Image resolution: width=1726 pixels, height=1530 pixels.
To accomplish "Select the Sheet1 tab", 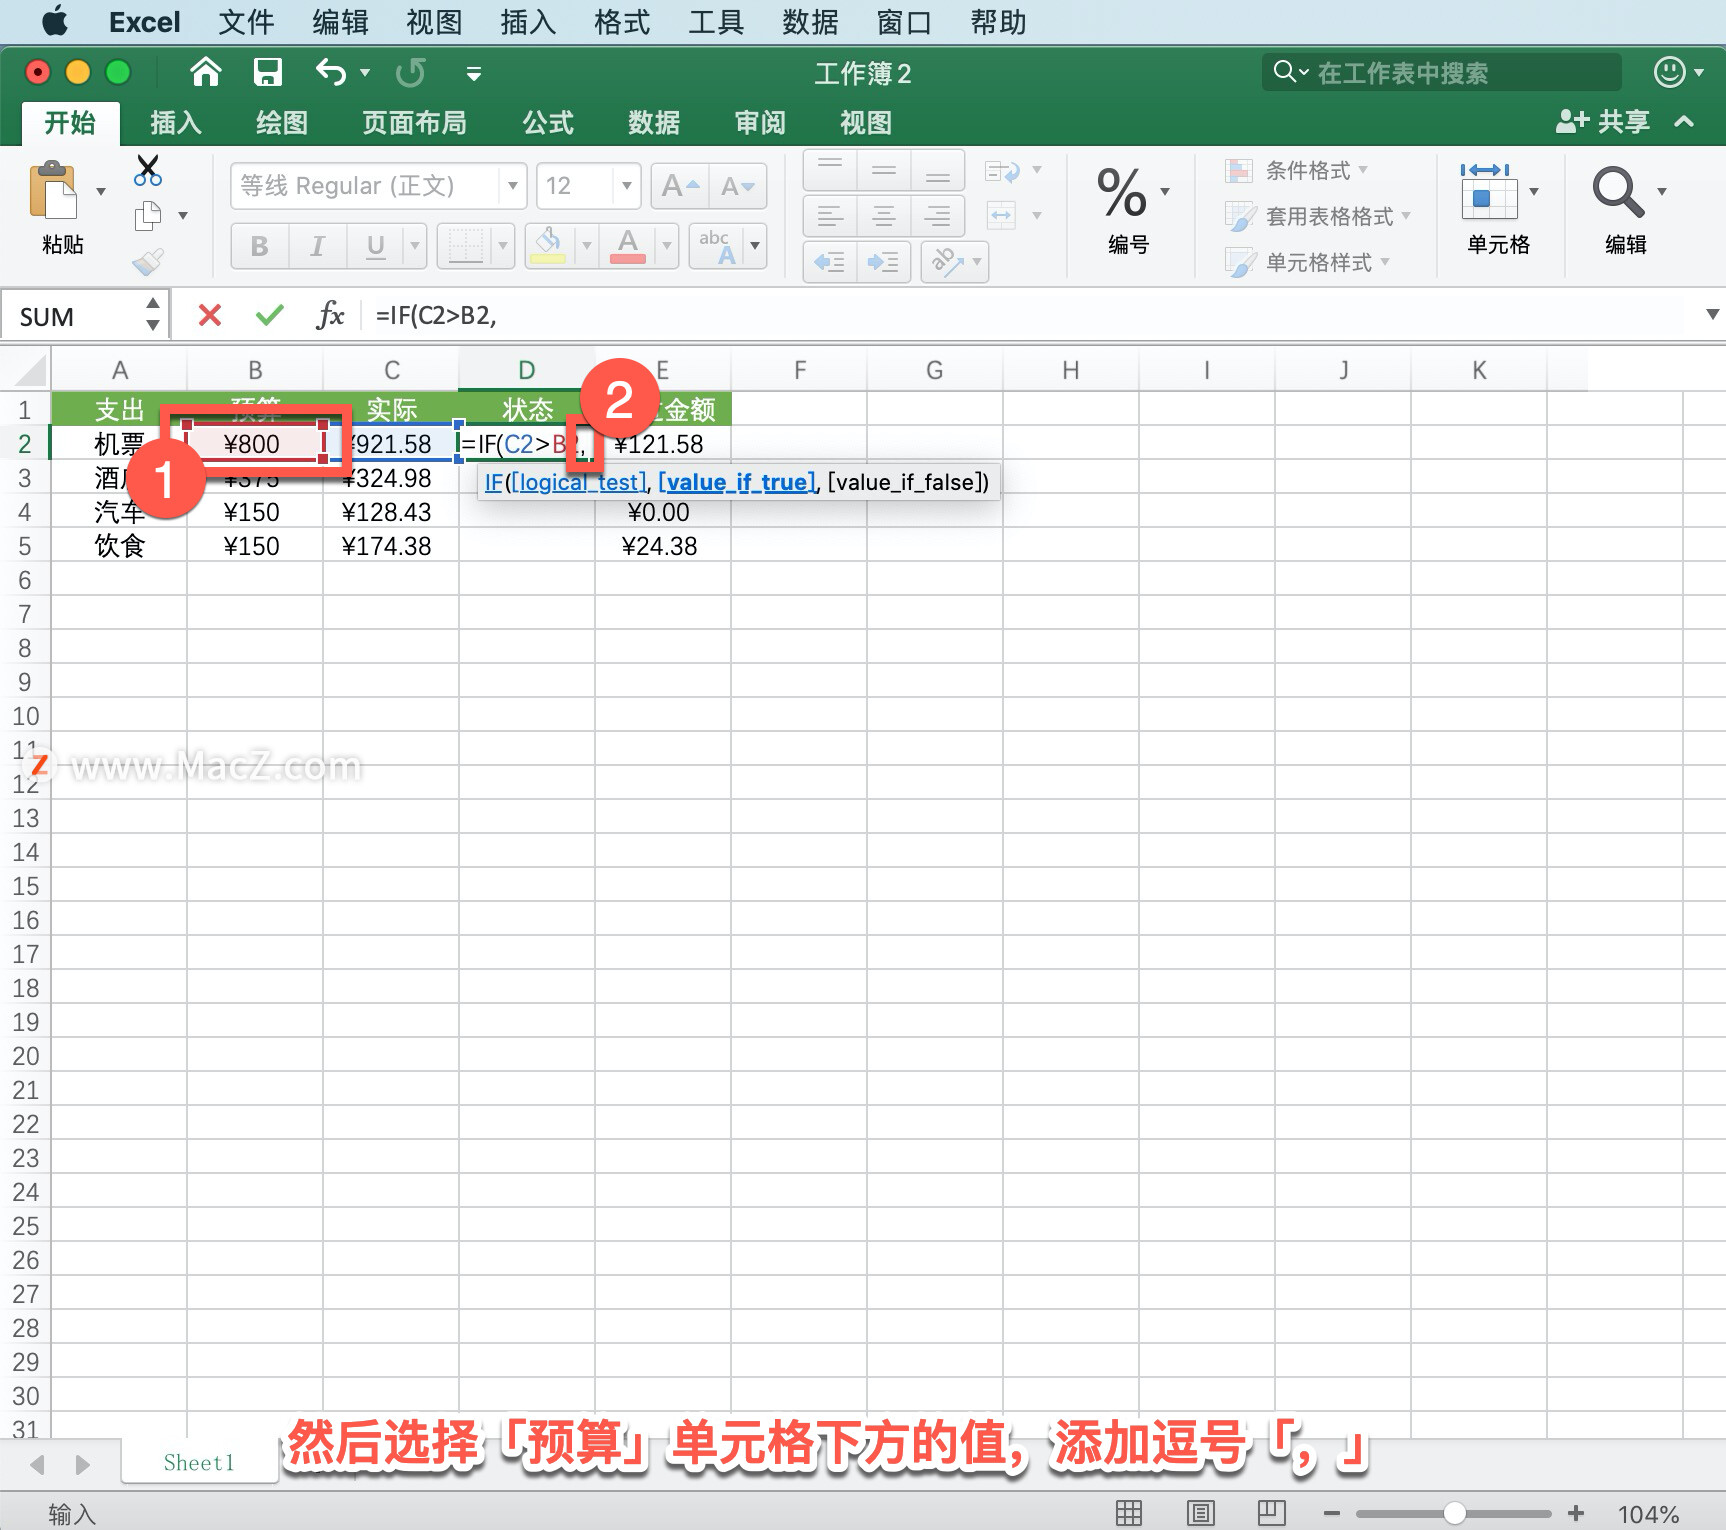I will click(199, 1462).
